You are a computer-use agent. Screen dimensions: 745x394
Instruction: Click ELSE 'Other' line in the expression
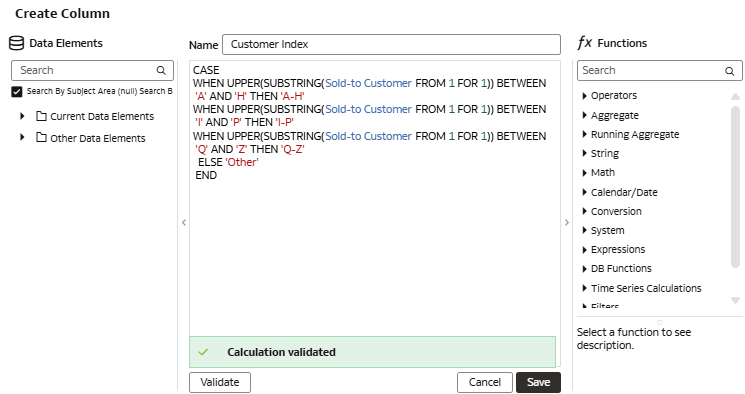pos(228,162)
